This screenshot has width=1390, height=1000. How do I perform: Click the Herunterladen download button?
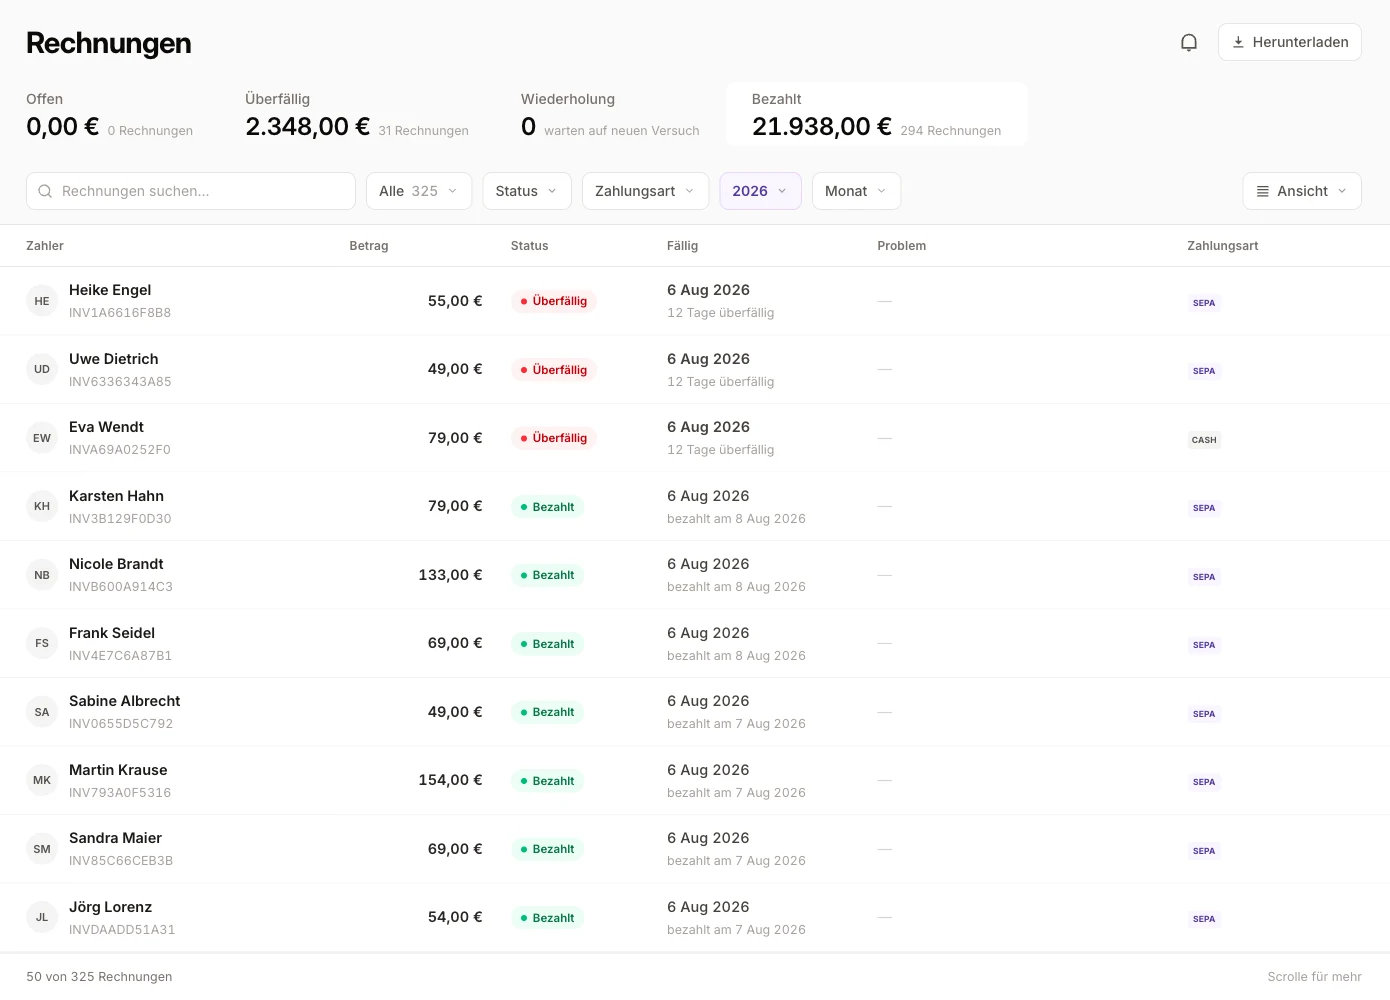point(1290,42)
